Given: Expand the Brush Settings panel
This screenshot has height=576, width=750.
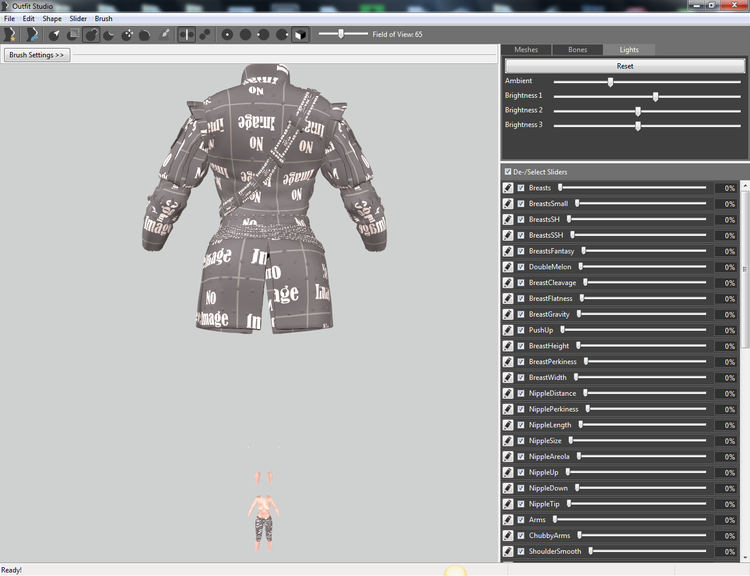Looking at the screenshot, I should point(37,55).
